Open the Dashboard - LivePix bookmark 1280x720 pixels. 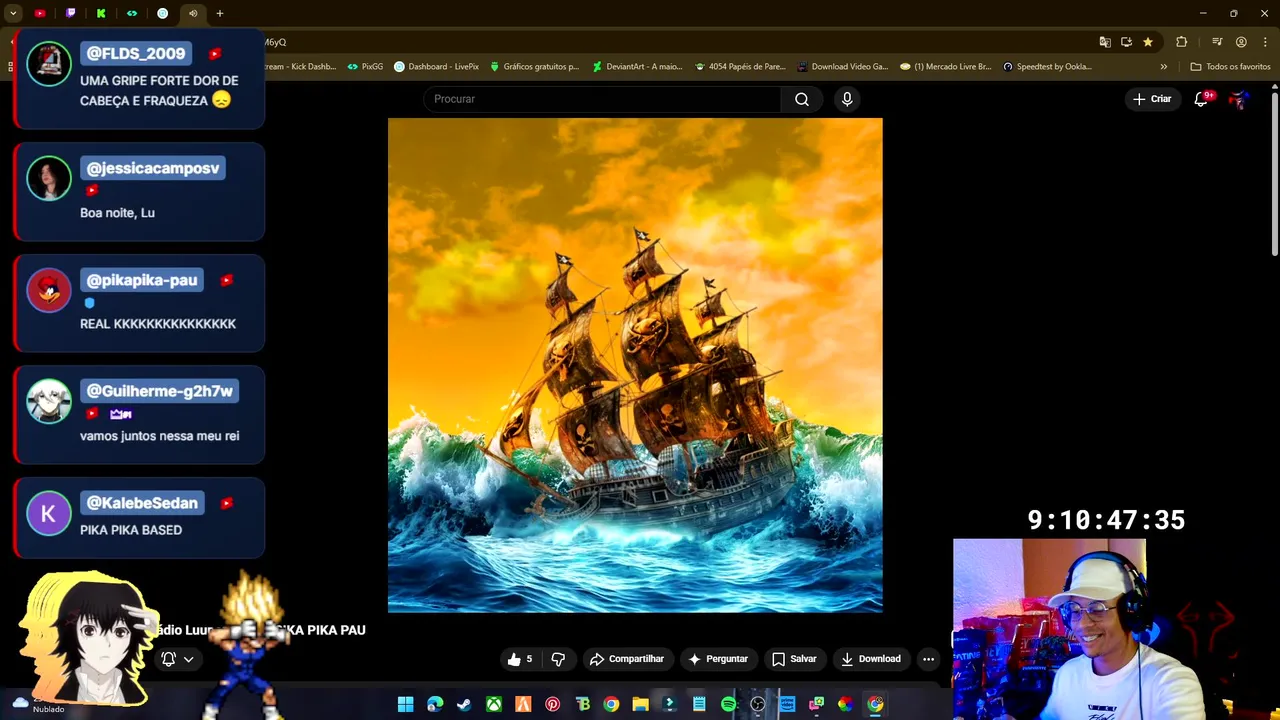pos(436,67)
